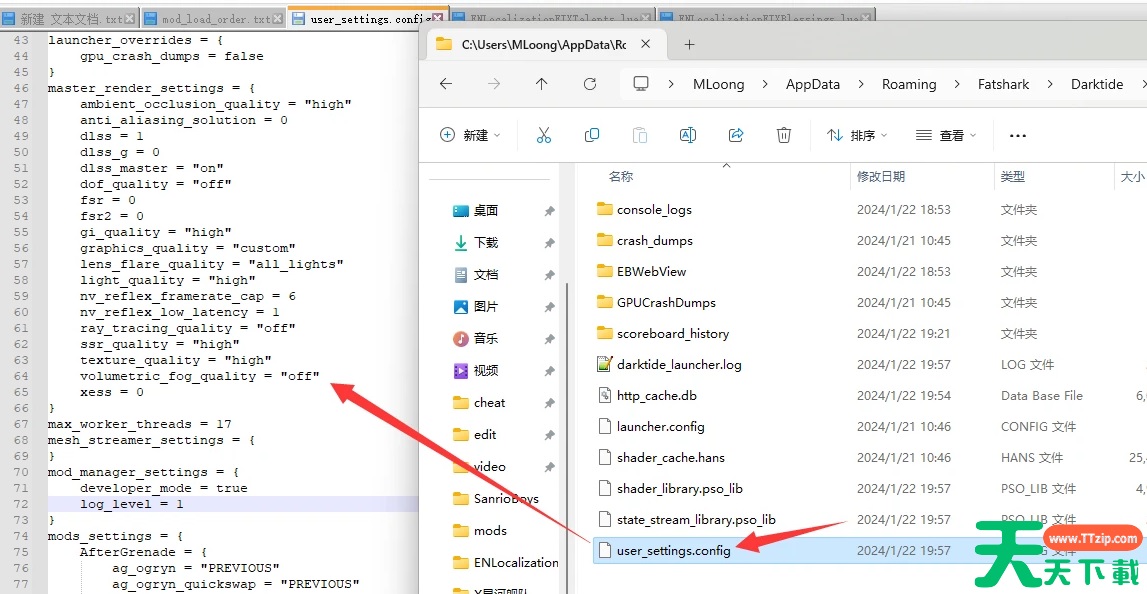
Task: Close the mod_load_order.txt editor tab
Action: [278, 18]
